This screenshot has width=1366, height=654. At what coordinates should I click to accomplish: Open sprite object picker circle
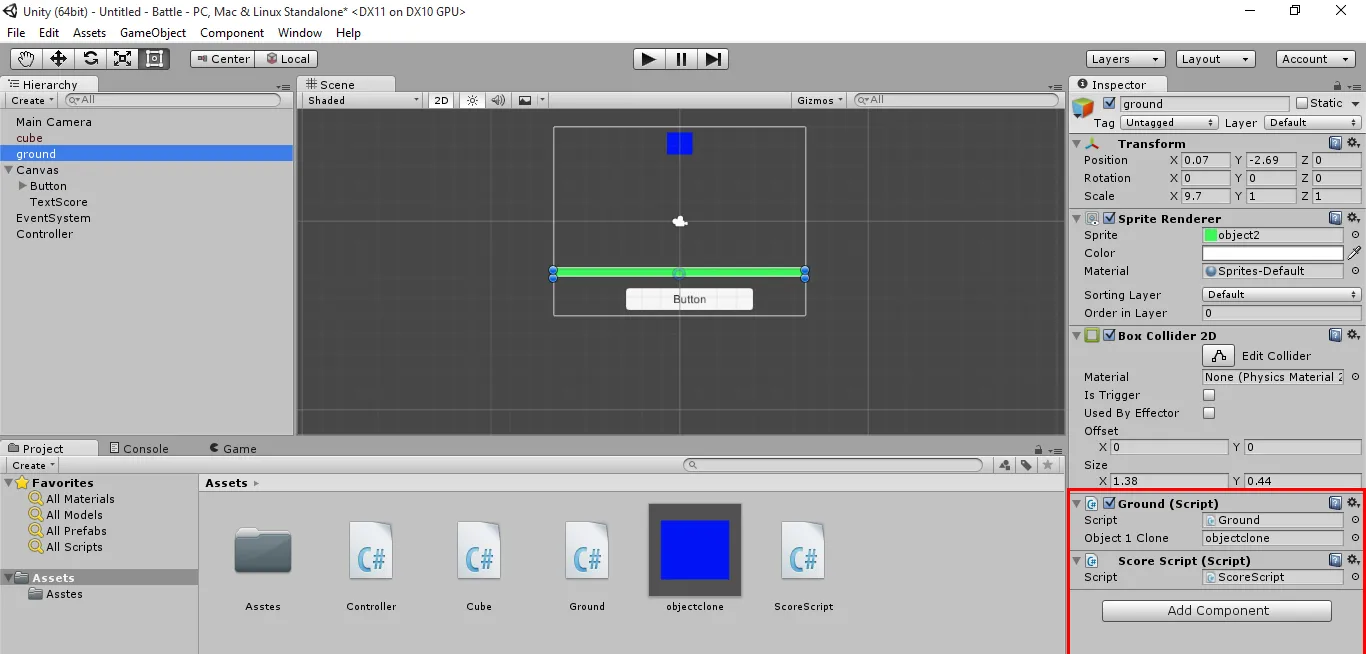1355,235
